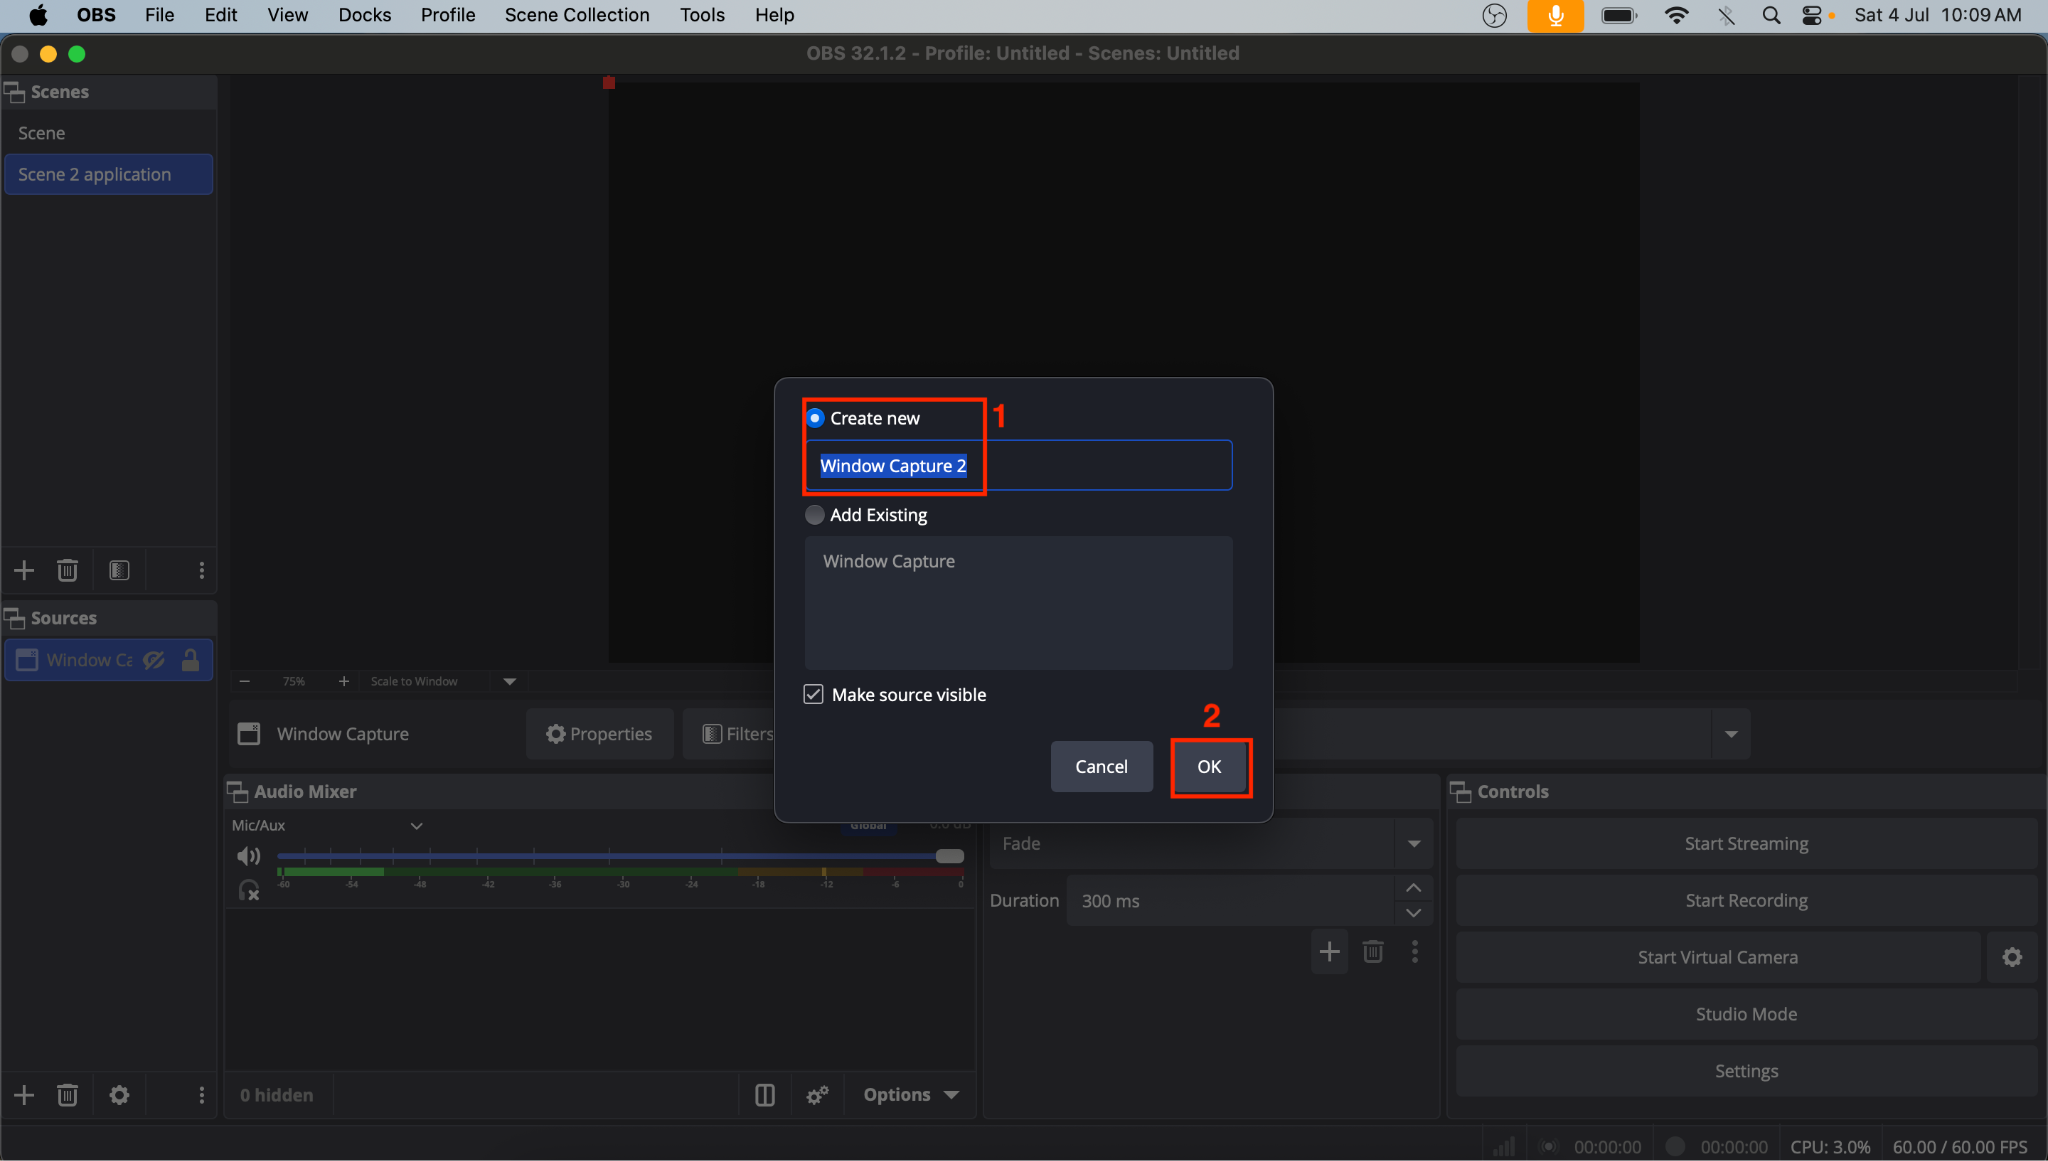Toggle Mic/Aux monitoring headphone icon
This screenshot has height=1161, width=2048.
pyautogui.click(x=249, y=890)
